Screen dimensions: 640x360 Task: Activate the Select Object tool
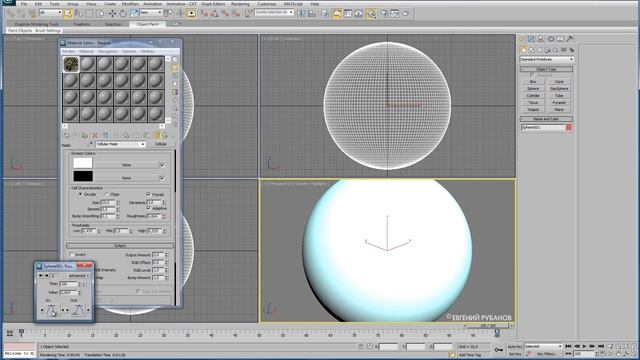(68, 13)
